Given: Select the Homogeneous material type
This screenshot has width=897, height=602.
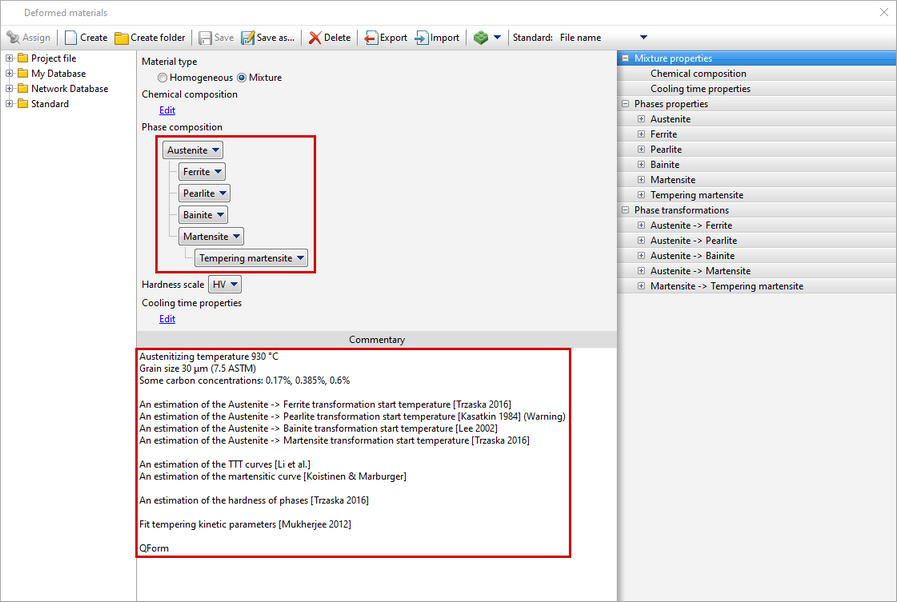Looking at the screenshot, I should (x=163, y=78).
